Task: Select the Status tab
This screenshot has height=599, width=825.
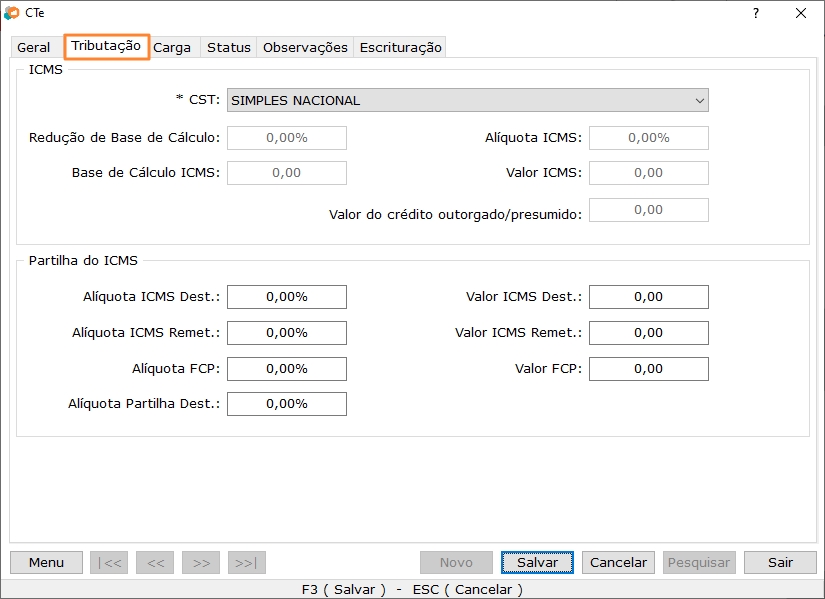Action: [229, 47]
